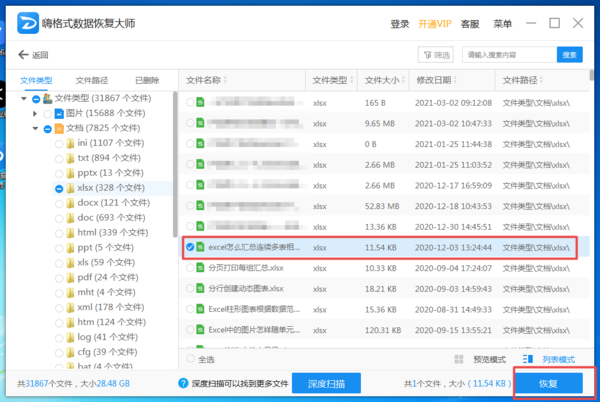The image size is (600, 402).
Task: Expand the 图片 (15688 个文件) tree node
Action: tap(36, 113)
